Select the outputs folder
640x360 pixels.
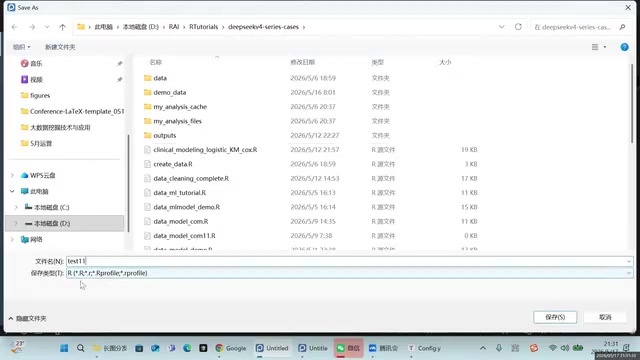[x=164, y=135]
